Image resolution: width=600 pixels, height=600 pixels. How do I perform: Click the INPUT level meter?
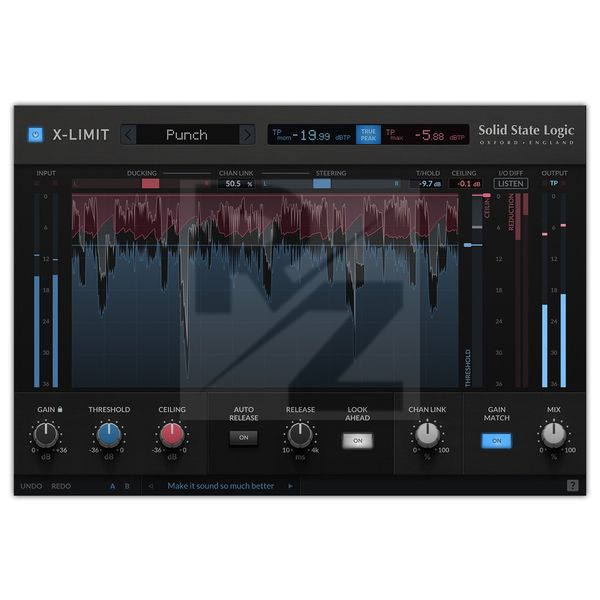46,290
